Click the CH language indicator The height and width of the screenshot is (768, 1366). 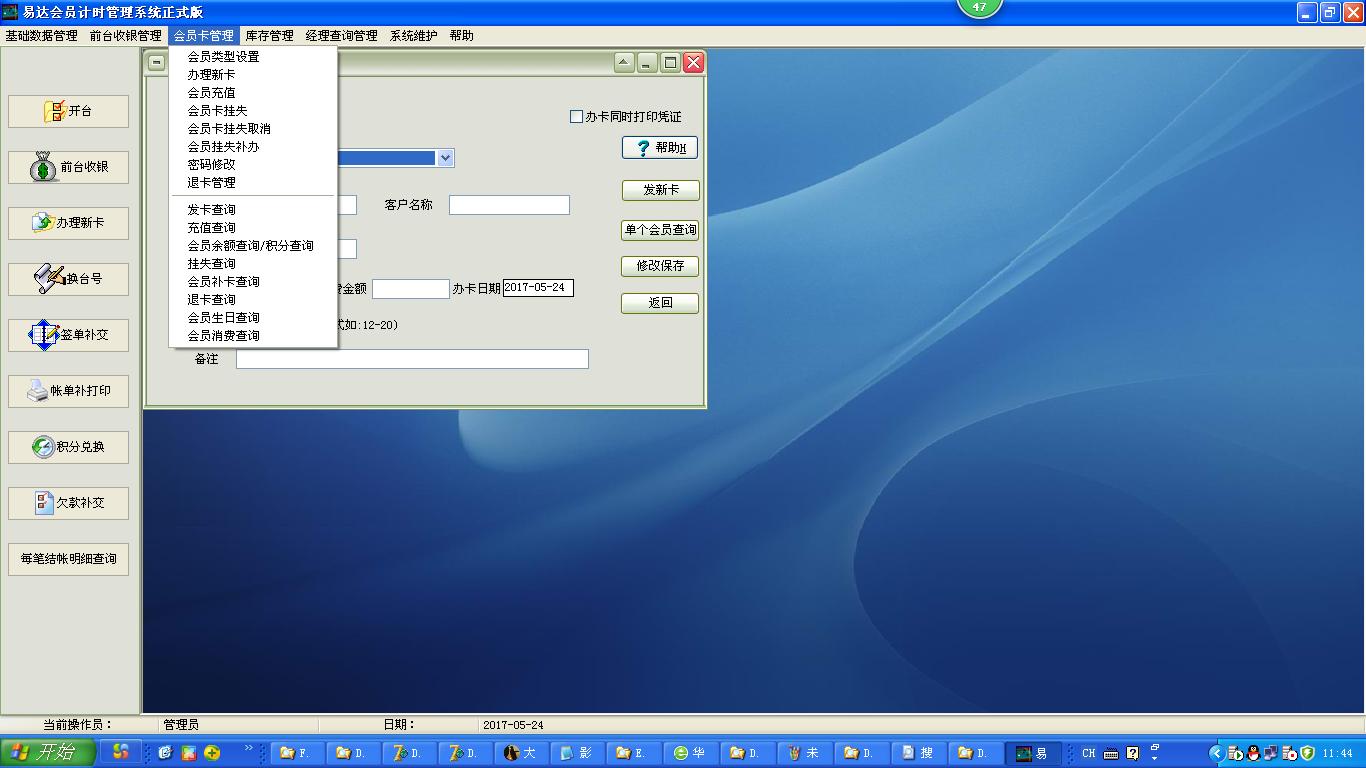point(1088,753)
